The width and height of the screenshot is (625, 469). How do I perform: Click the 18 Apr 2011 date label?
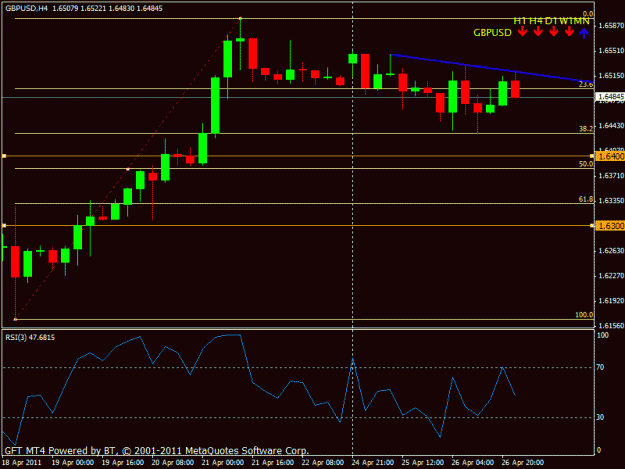click(x=21, y=463)
